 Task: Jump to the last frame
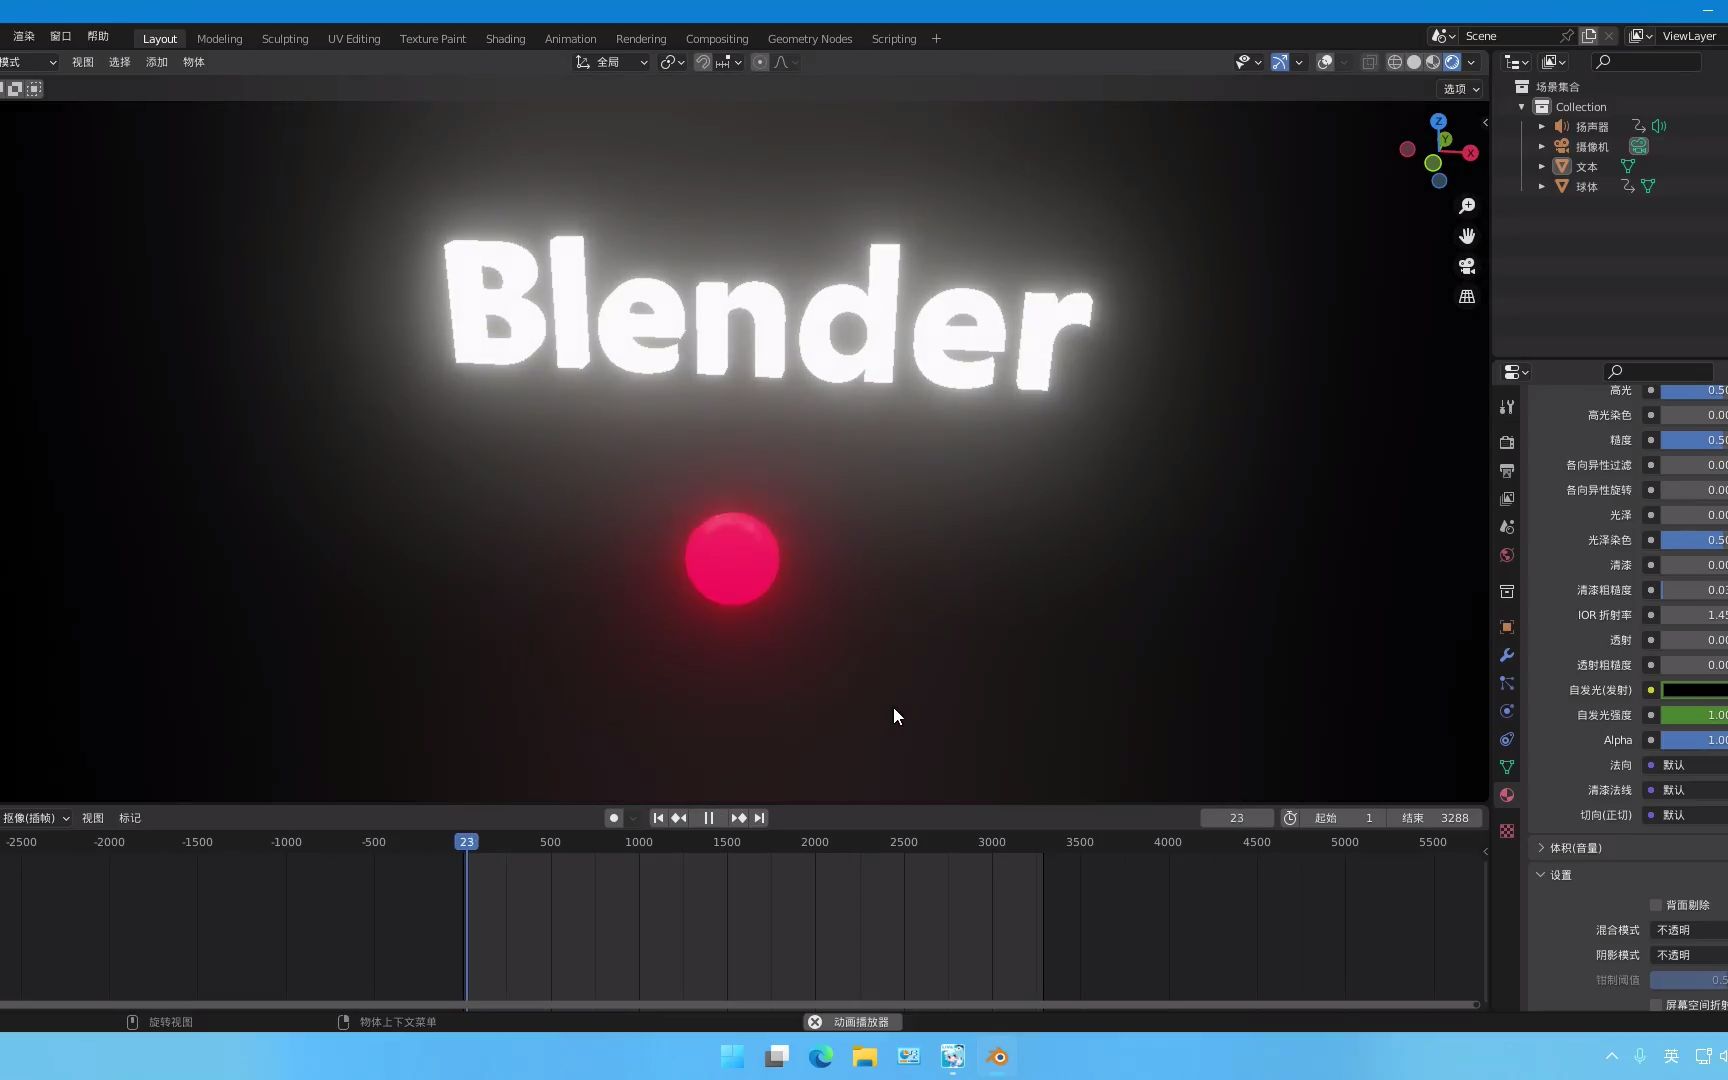pyautogui.click(x=760, y=818)
